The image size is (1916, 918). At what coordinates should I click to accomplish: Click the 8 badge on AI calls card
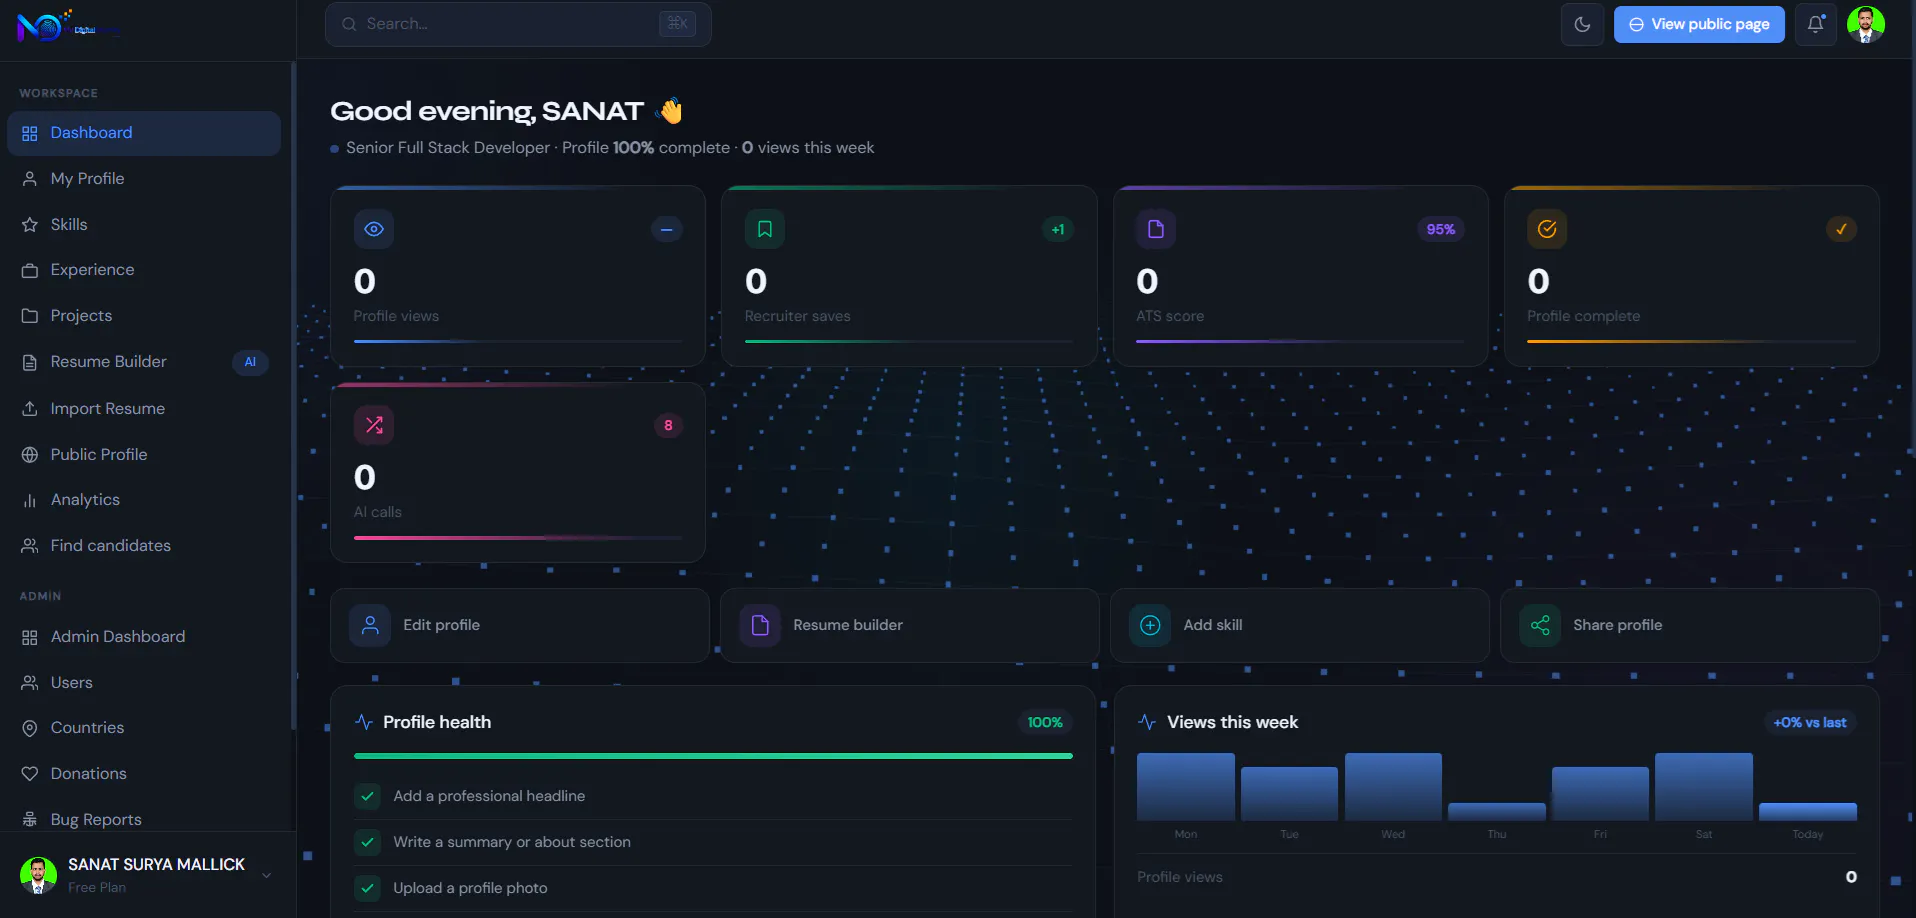point(668,425)
